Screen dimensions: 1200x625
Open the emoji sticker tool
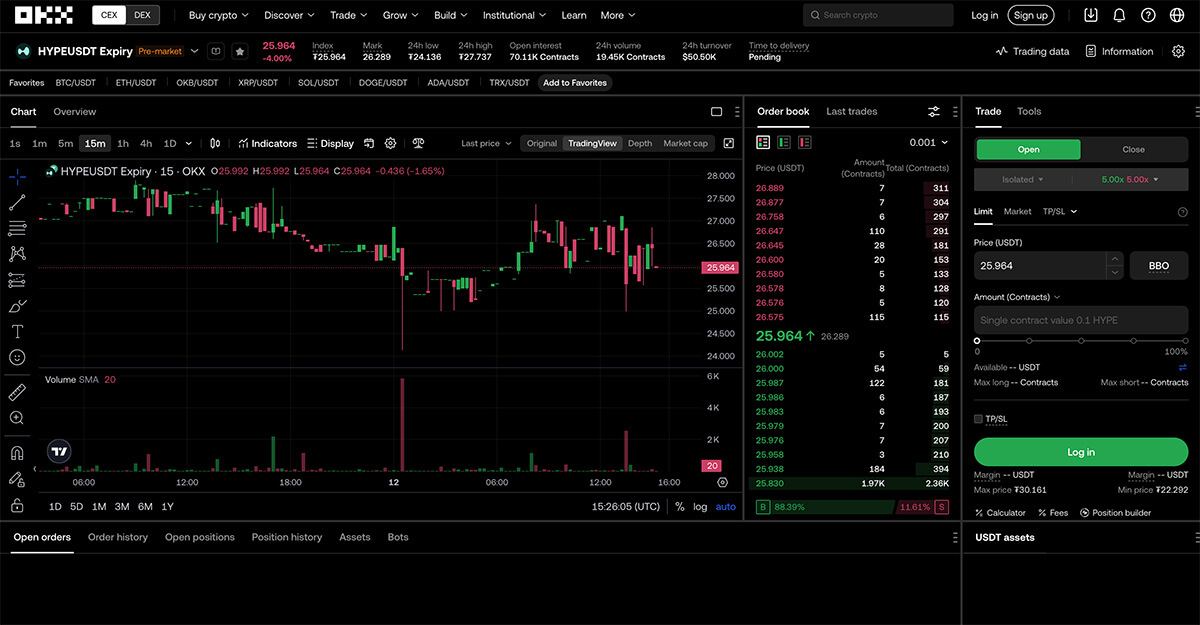17,357
